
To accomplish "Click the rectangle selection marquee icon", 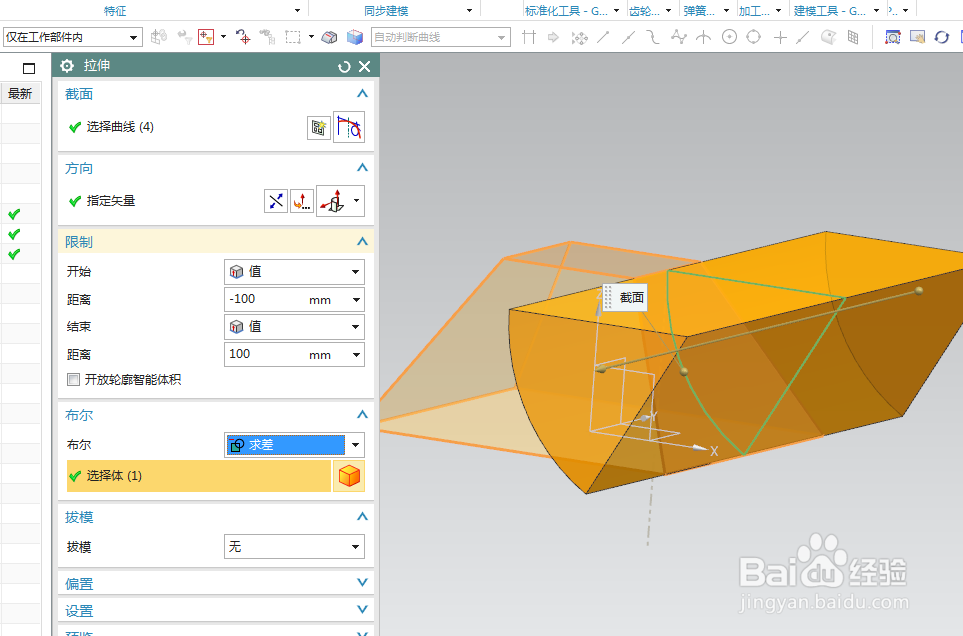I will [293, 37].
